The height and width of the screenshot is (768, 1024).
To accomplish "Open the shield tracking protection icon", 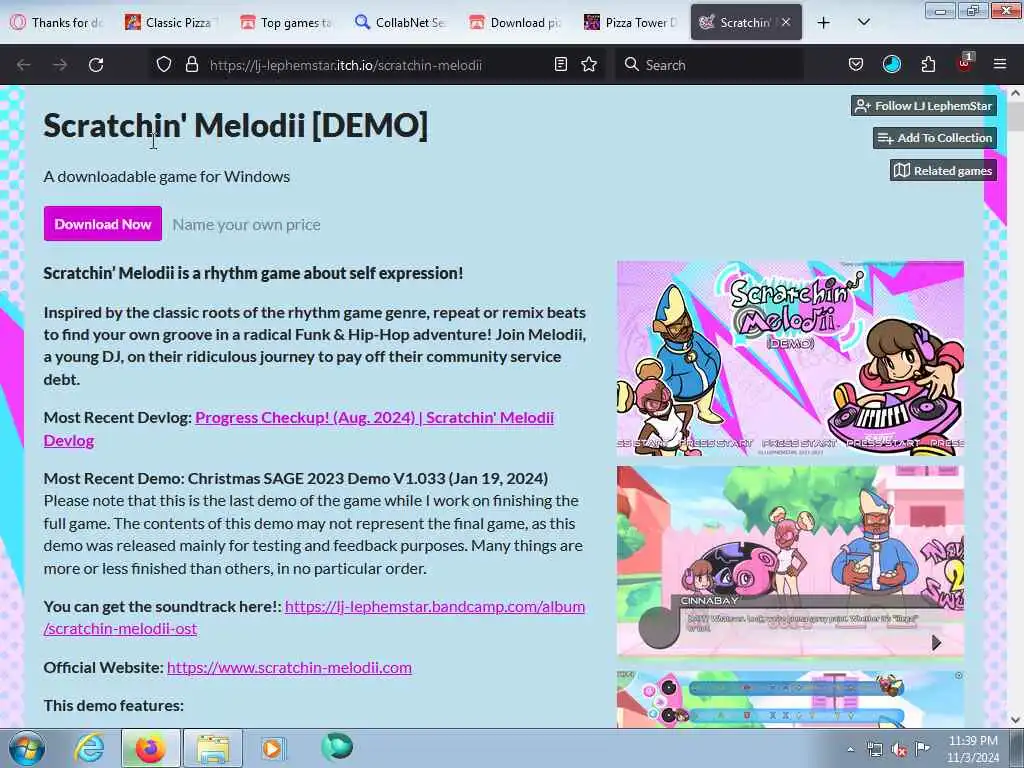I will coord(164,65).
